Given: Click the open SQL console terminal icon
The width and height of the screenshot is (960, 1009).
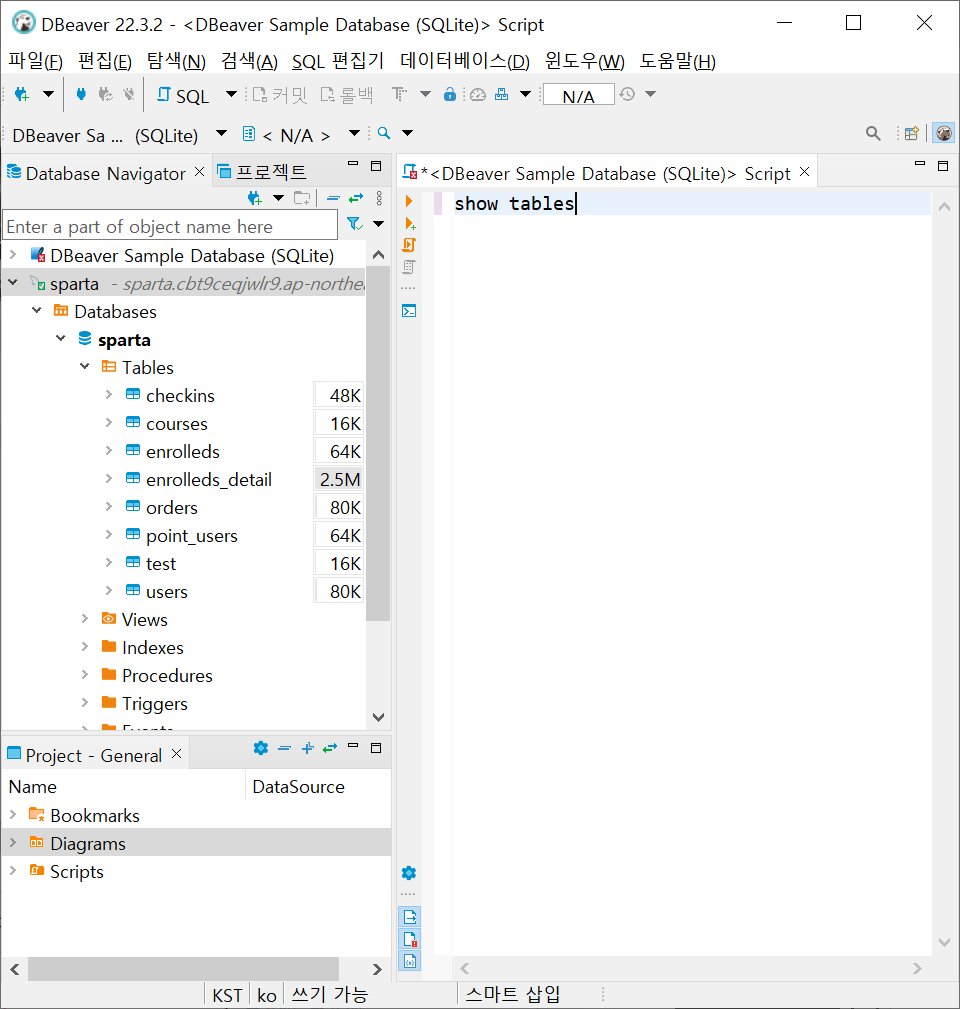Looking at the screenshot, I should click(409, 311).
